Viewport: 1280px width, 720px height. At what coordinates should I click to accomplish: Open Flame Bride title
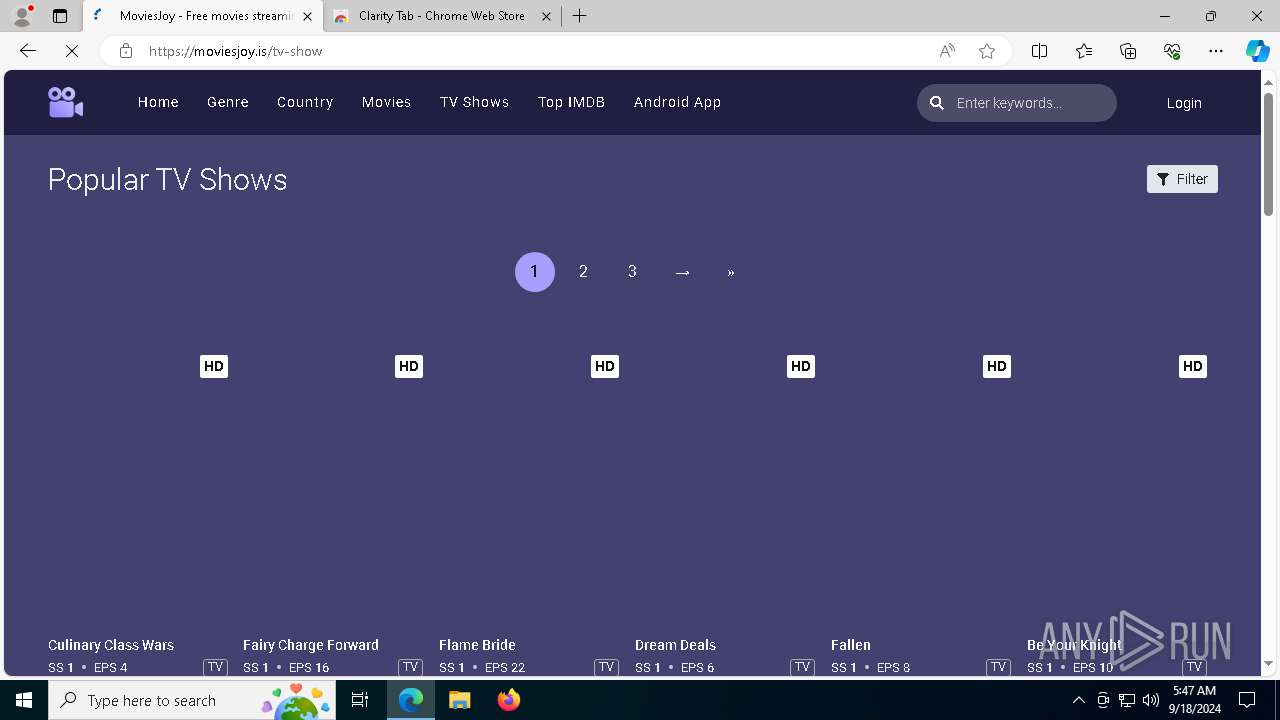[x=477, y=645]
